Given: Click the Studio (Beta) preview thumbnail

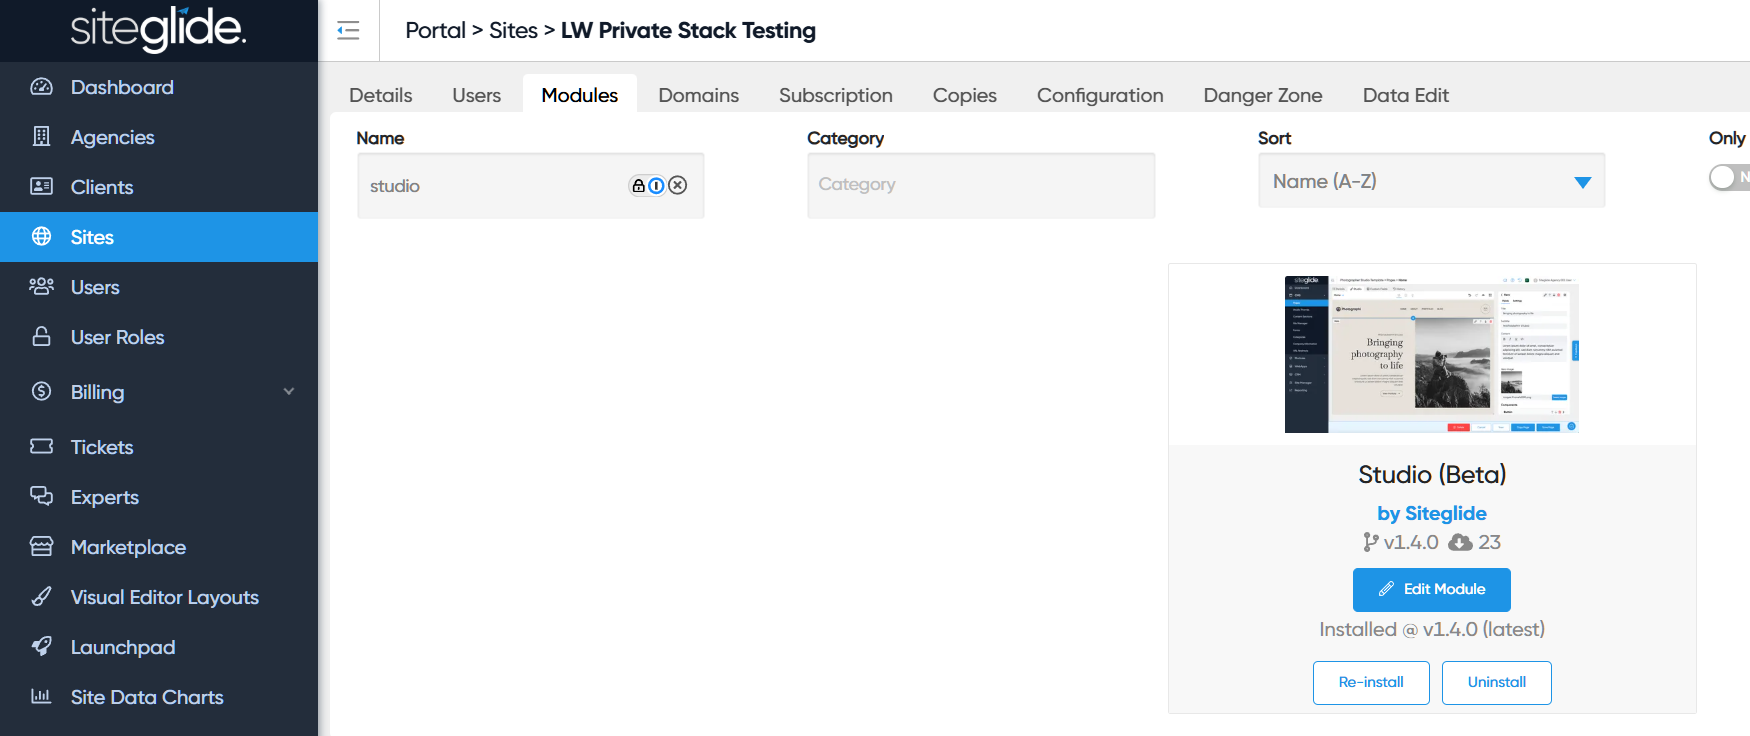Looking at the screenshot, I should tap(1431, 354).
